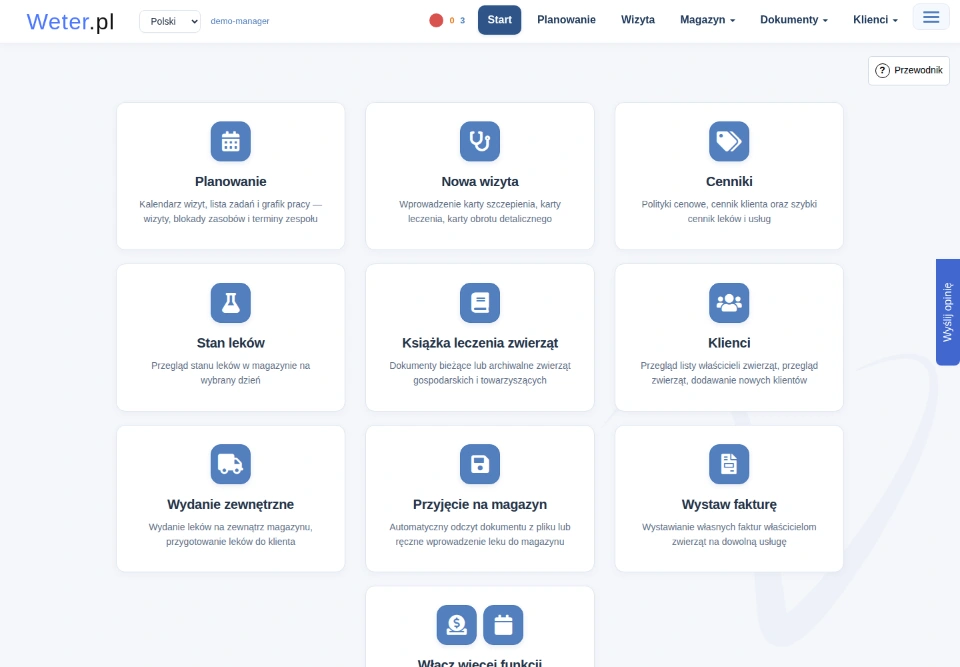This screenshot has width=960, height=667.
Task: Click the people icon for Klienci card
Action: (729, 303)
